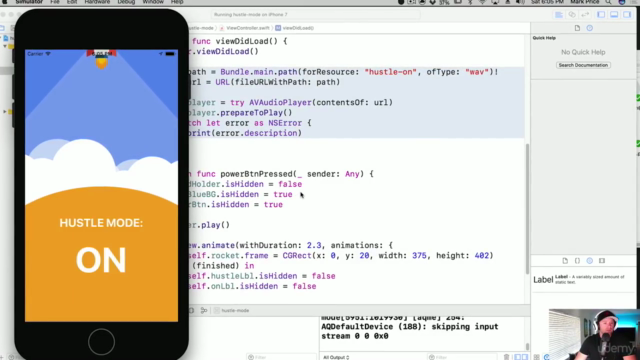Open the Media library icon
The height and width of the screenshot is (360, 640).
coord(602,260)
